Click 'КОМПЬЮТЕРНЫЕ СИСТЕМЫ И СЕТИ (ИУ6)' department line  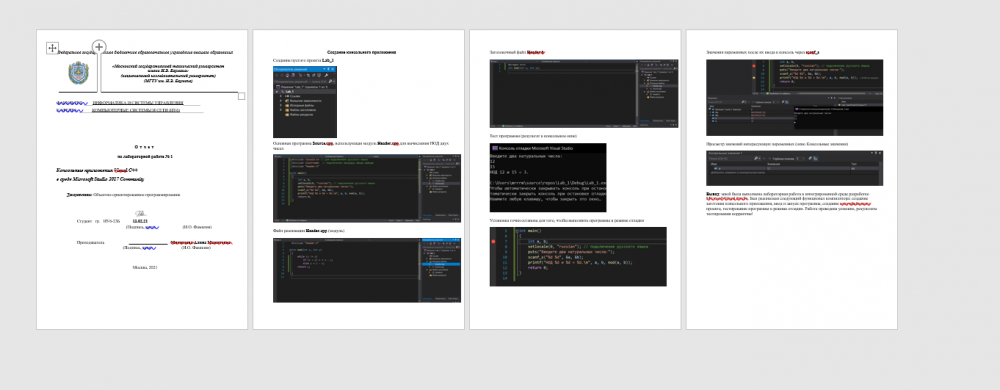[x=136, y=110]
